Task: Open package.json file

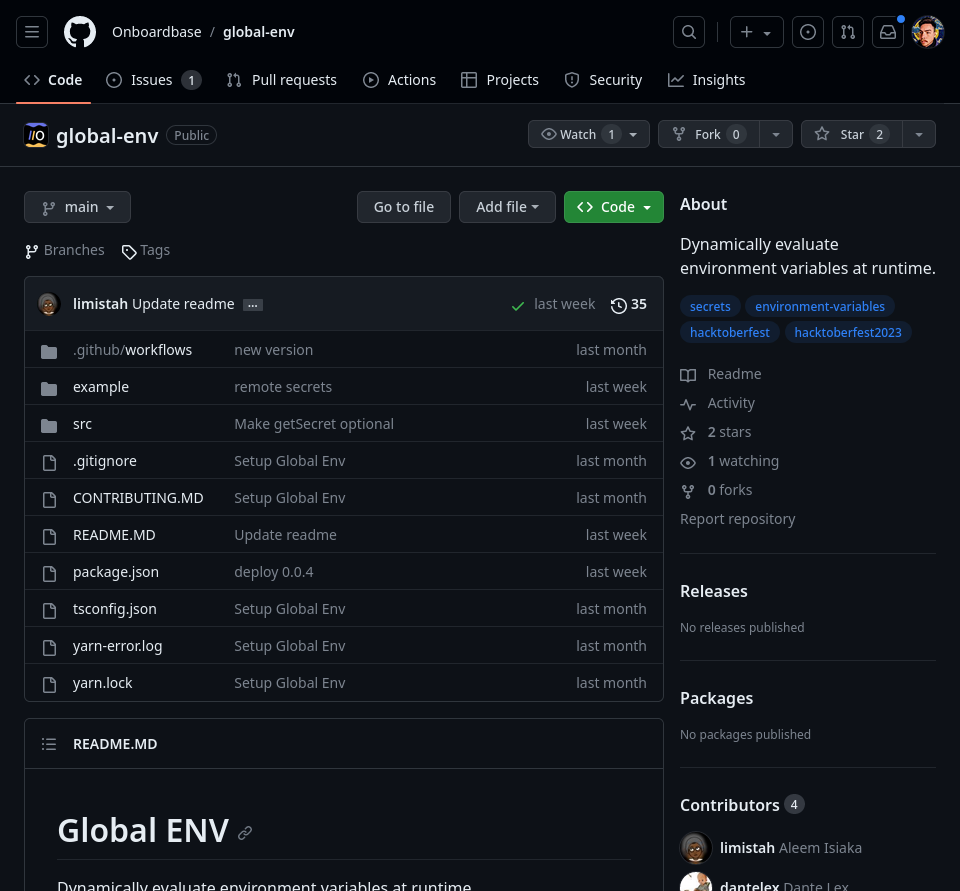Action: tap(116, 572)
